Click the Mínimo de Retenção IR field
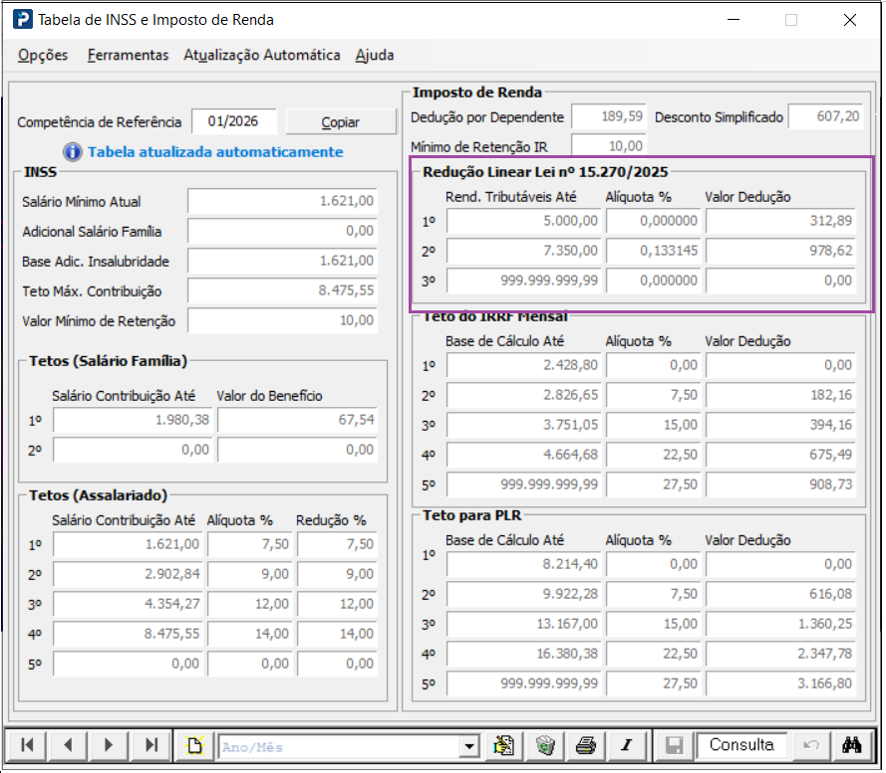Image resolution: width=886 pixels, height=773 pixels. coord(609,146)
